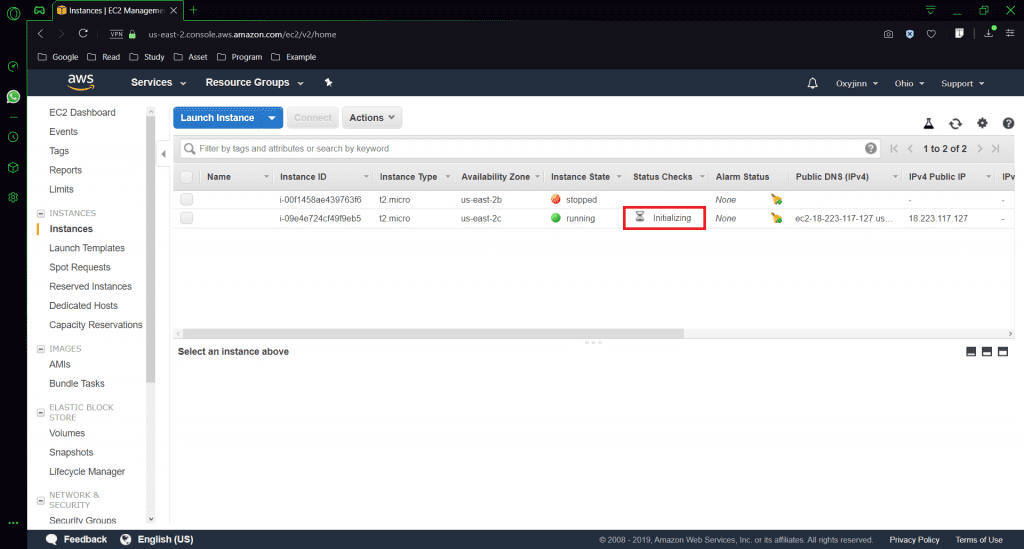The image size is (1024, 549).
Task: Select checkbox for the running instance
Action: coord(186,218)
